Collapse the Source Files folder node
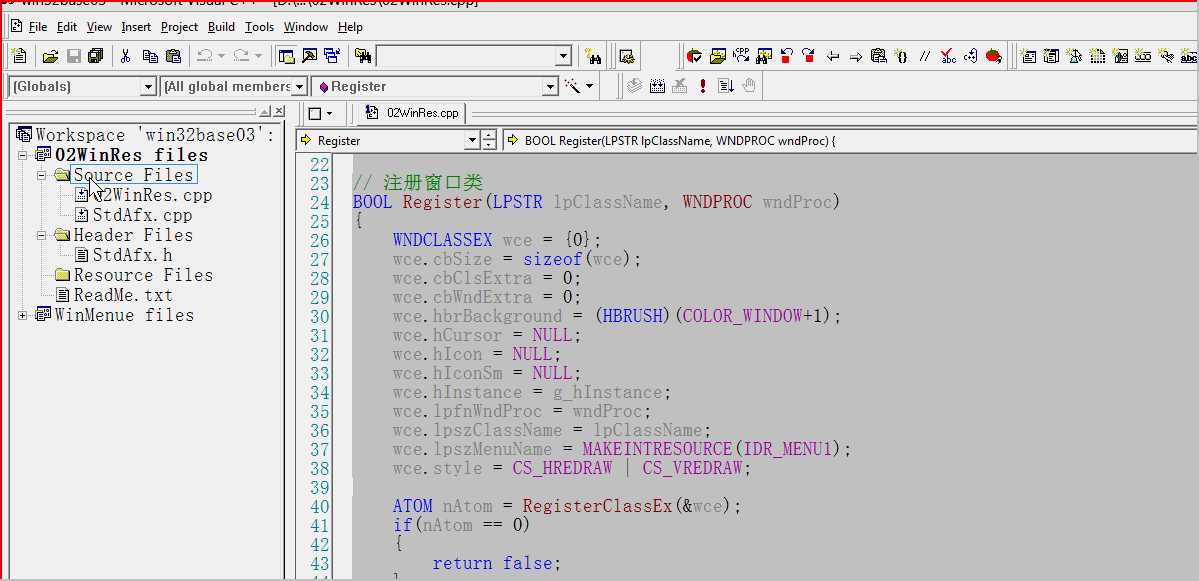This screenshot has width=1199, height=581. pos(42,175)
